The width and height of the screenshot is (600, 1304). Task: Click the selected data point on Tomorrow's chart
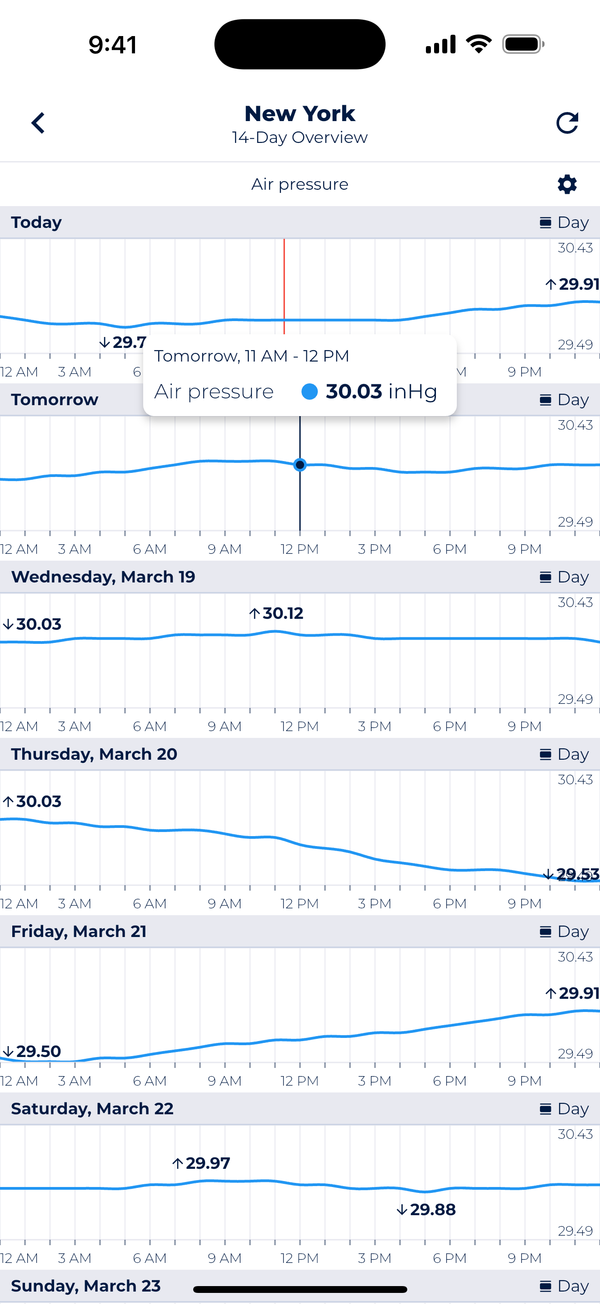point(299,464)
